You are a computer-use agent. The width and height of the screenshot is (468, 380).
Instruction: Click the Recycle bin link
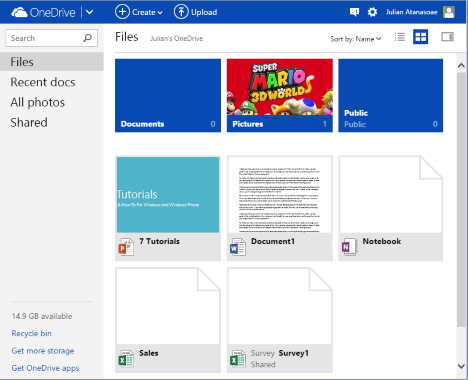pos(31,333)
